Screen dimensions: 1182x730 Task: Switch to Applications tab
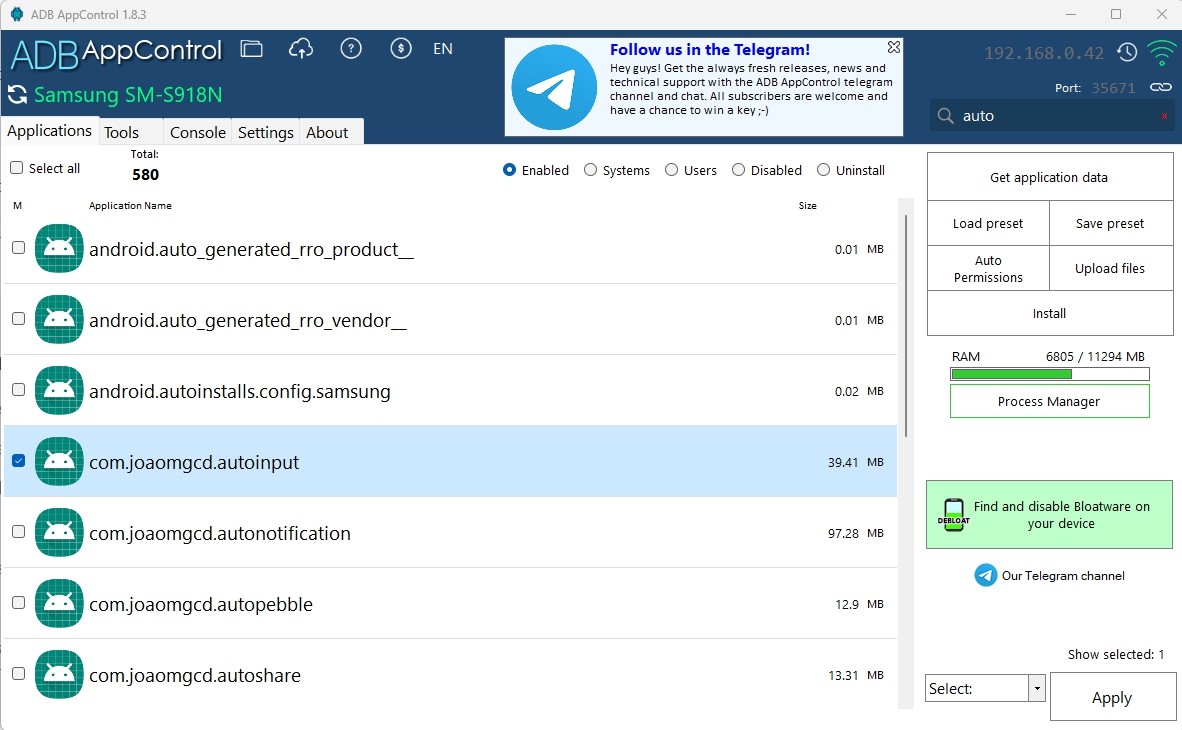pyautogui.click(x=50, y=130)
